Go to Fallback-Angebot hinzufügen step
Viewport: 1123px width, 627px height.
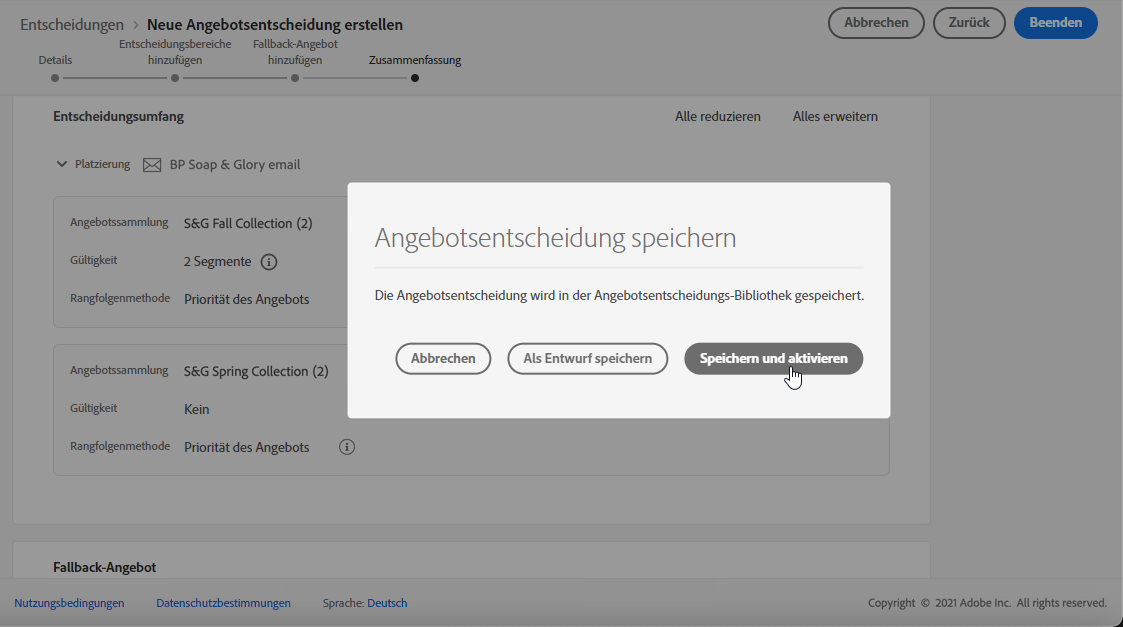(295, 52)
